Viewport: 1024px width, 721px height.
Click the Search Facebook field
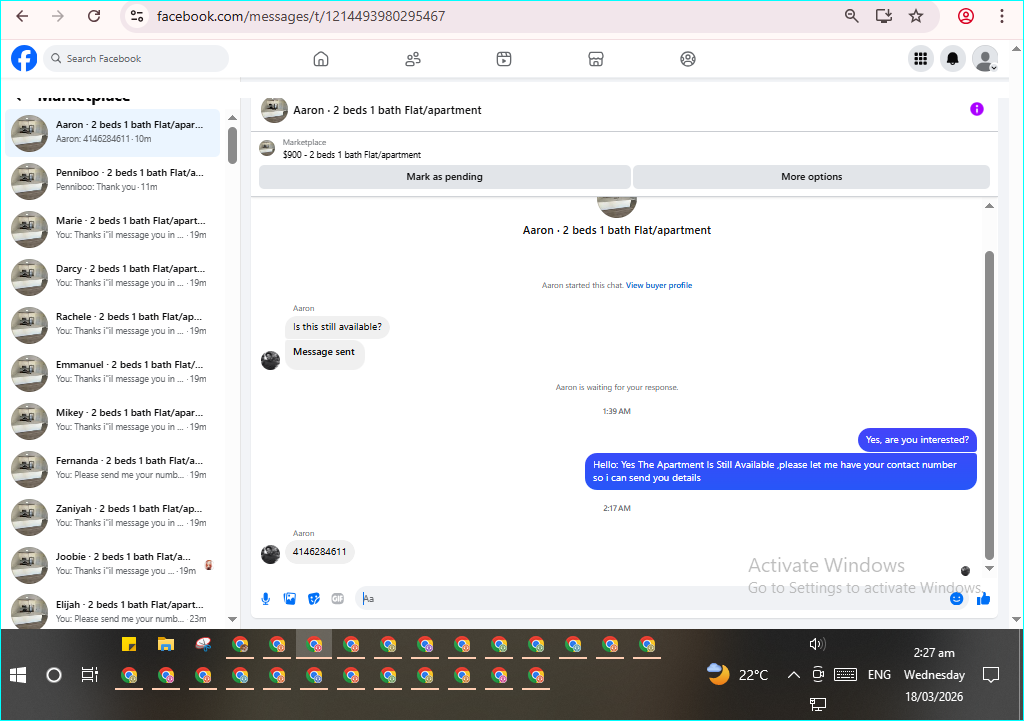click(136, 59)
